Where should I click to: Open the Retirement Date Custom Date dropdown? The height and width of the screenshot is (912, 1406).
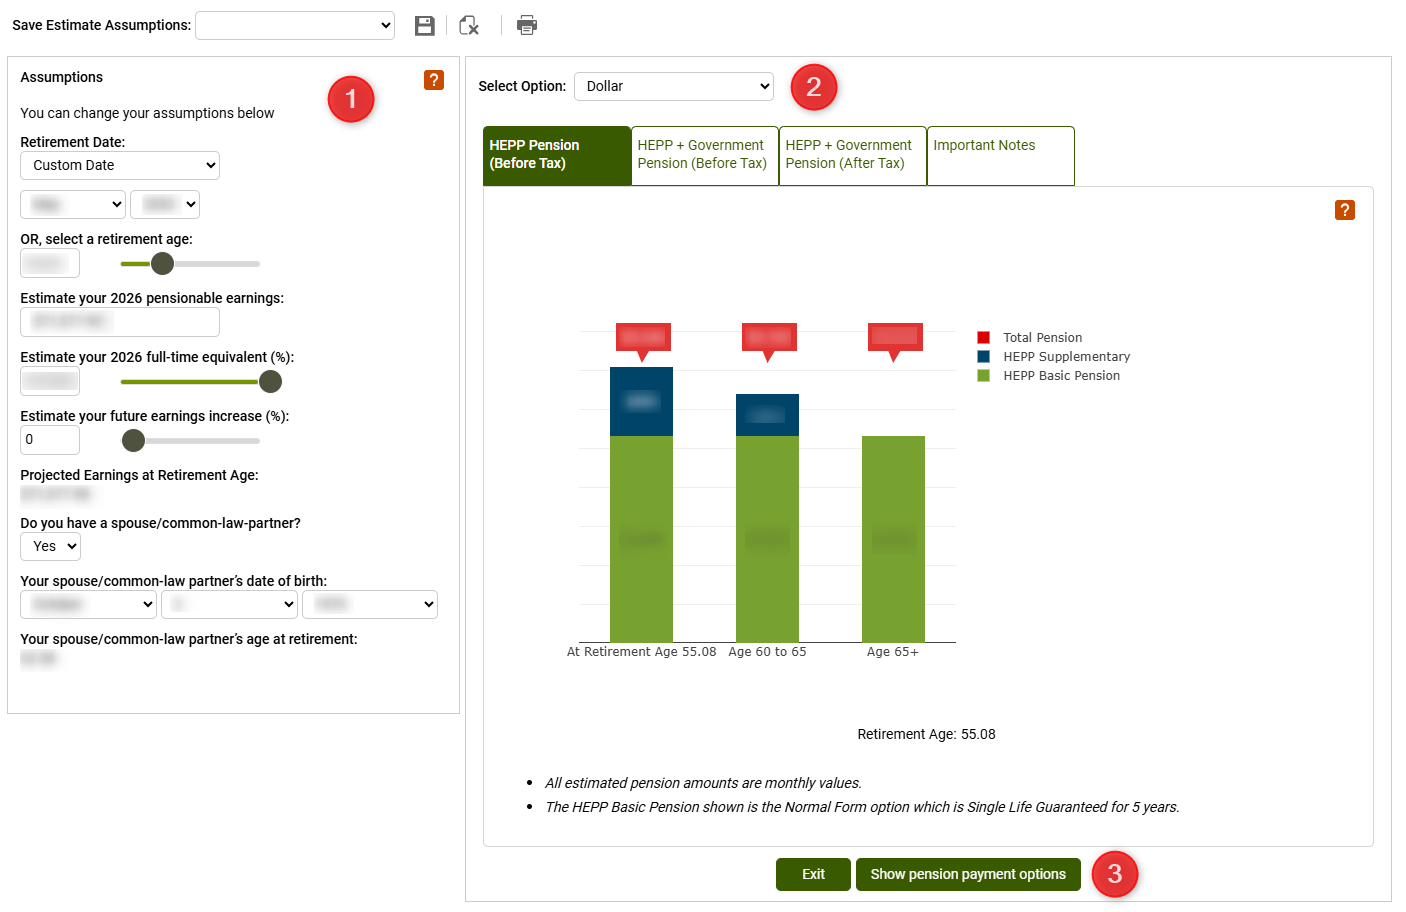120,166
